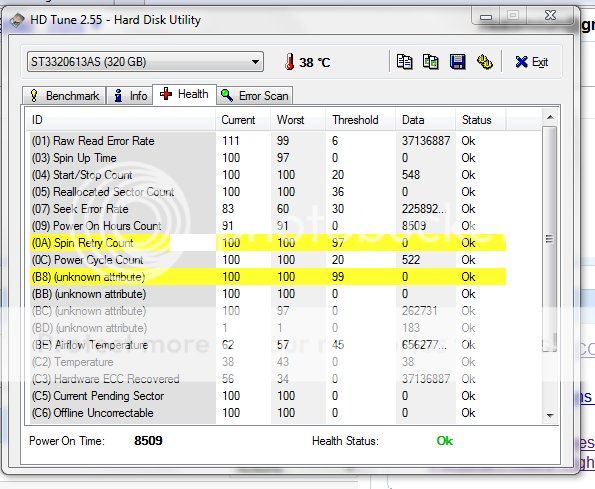
Task: Click the 522 Power Cycle data value
Action: (411, 260)
